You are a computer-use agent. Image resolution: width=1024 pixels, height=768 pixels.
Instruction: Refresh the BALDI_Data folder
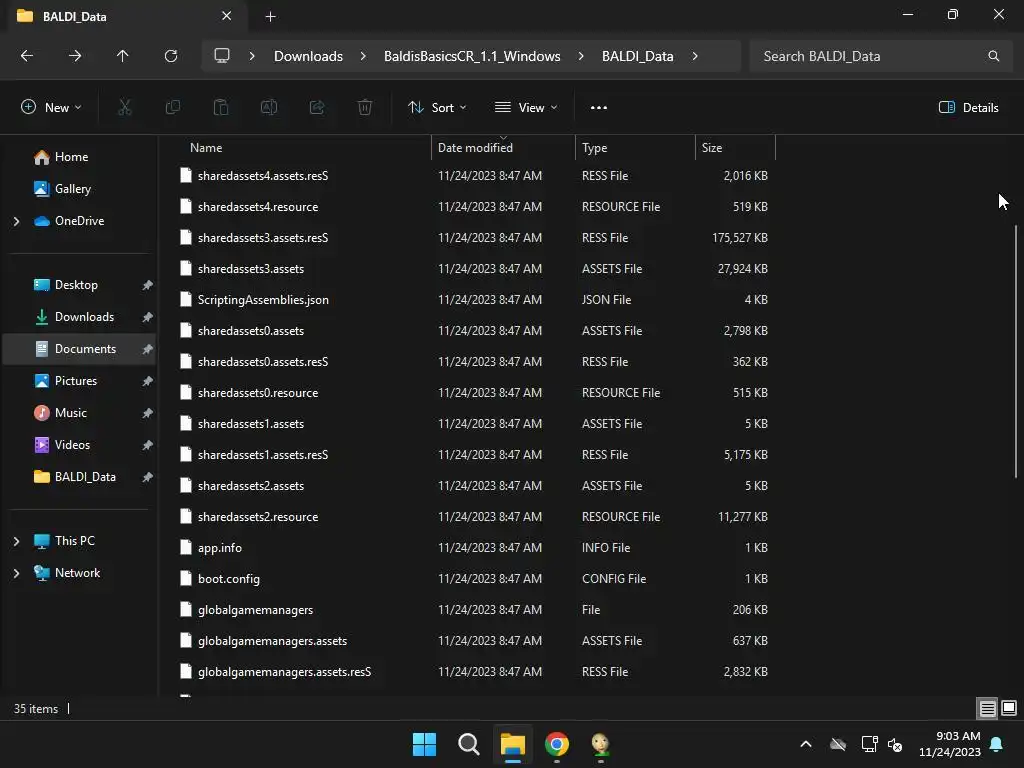click(171, 56)
